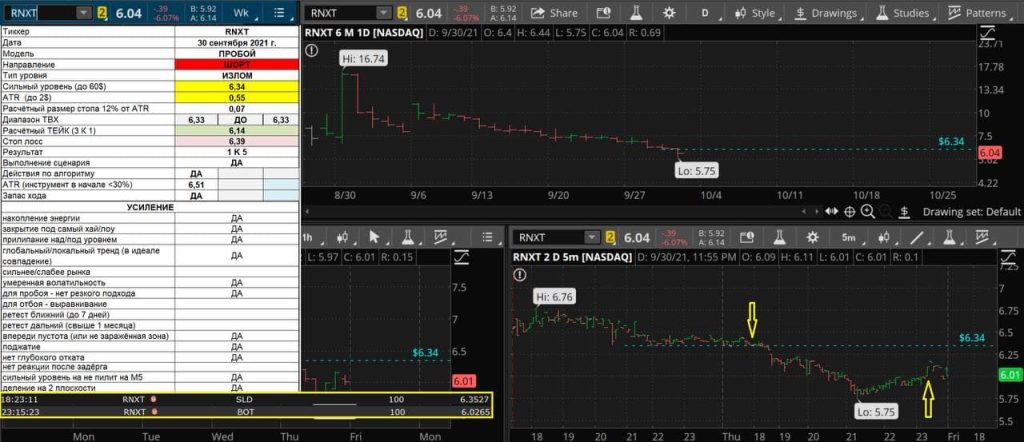Open the Patterns menu
Viewport: 1024px width, 442px height.
978,12
